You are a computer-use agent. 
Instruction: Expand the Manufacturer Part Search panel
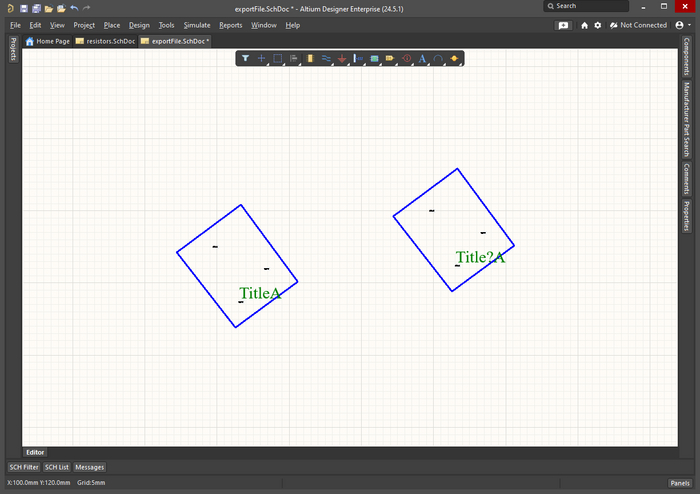tap(687, 119)
